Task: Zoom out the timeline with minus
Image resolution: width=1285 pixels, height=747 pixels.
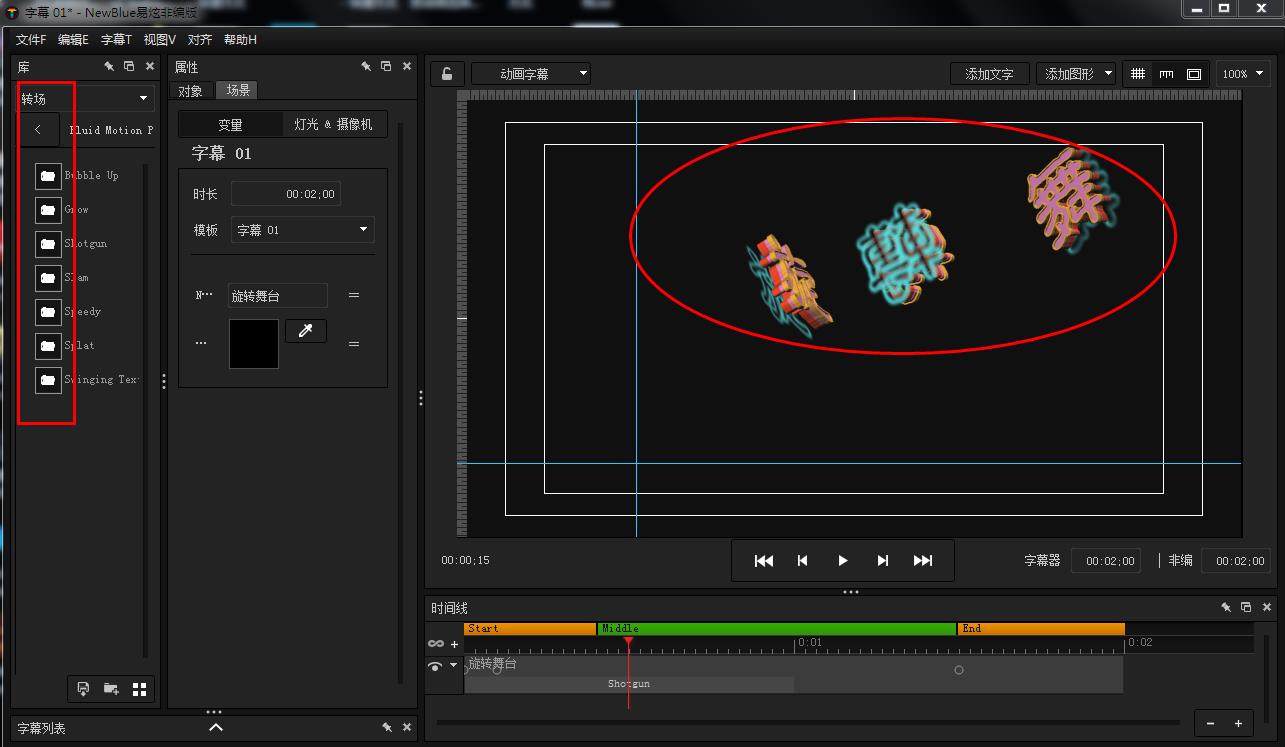Action: pyautogui.click(x=1210, y=723)
